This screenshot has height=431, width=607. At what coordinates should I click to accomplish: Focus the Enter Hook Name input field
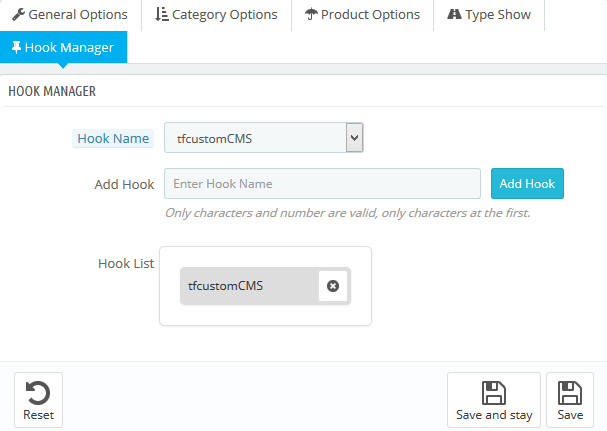pos(323,184)
